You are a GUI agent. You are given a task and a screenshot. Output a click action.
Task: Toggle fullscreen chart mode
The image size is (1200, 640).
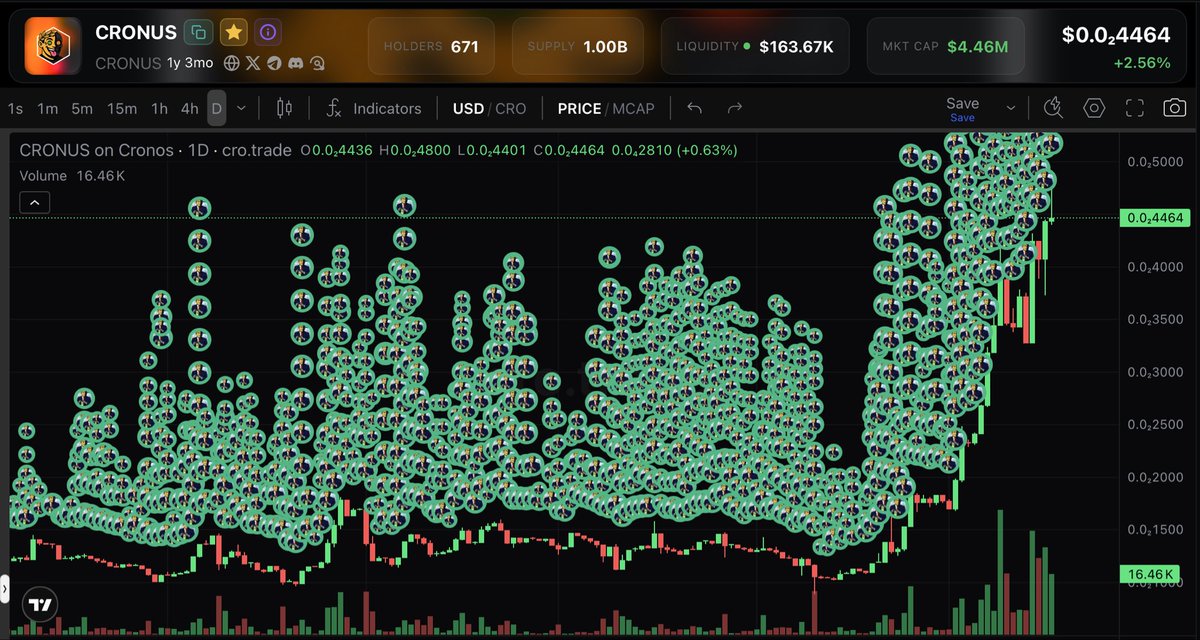pos(1135,108)
